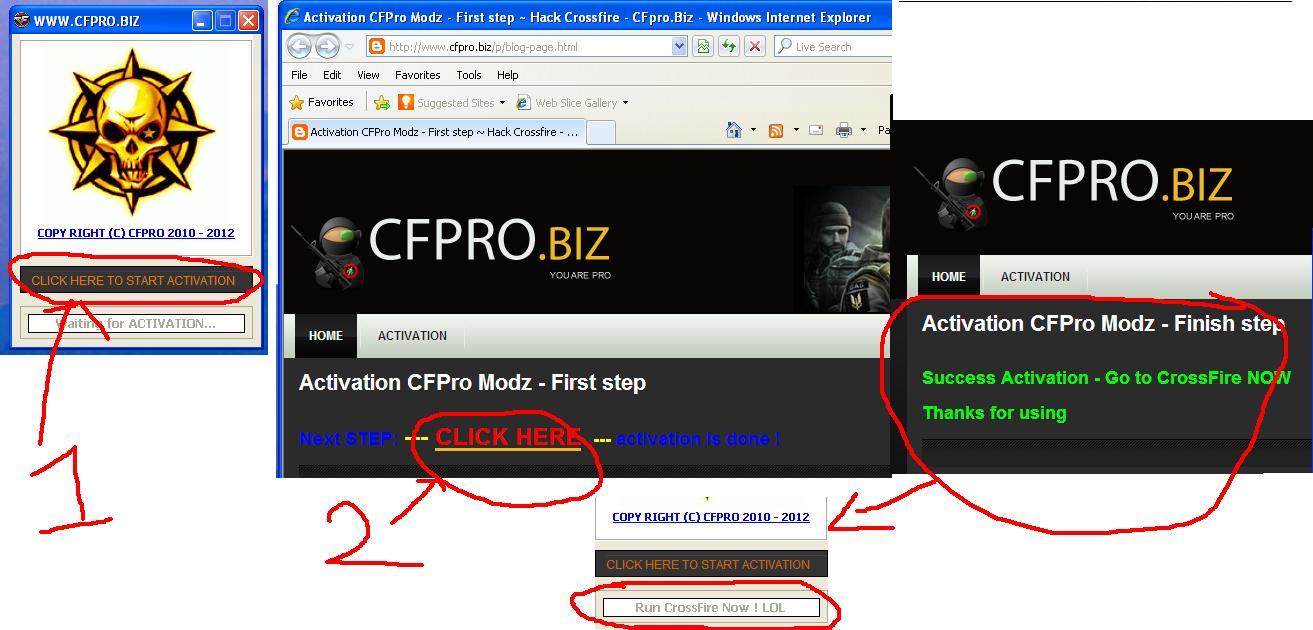Click the First step page heading
Screen dimensions: 1313x630
pos(472,383)
